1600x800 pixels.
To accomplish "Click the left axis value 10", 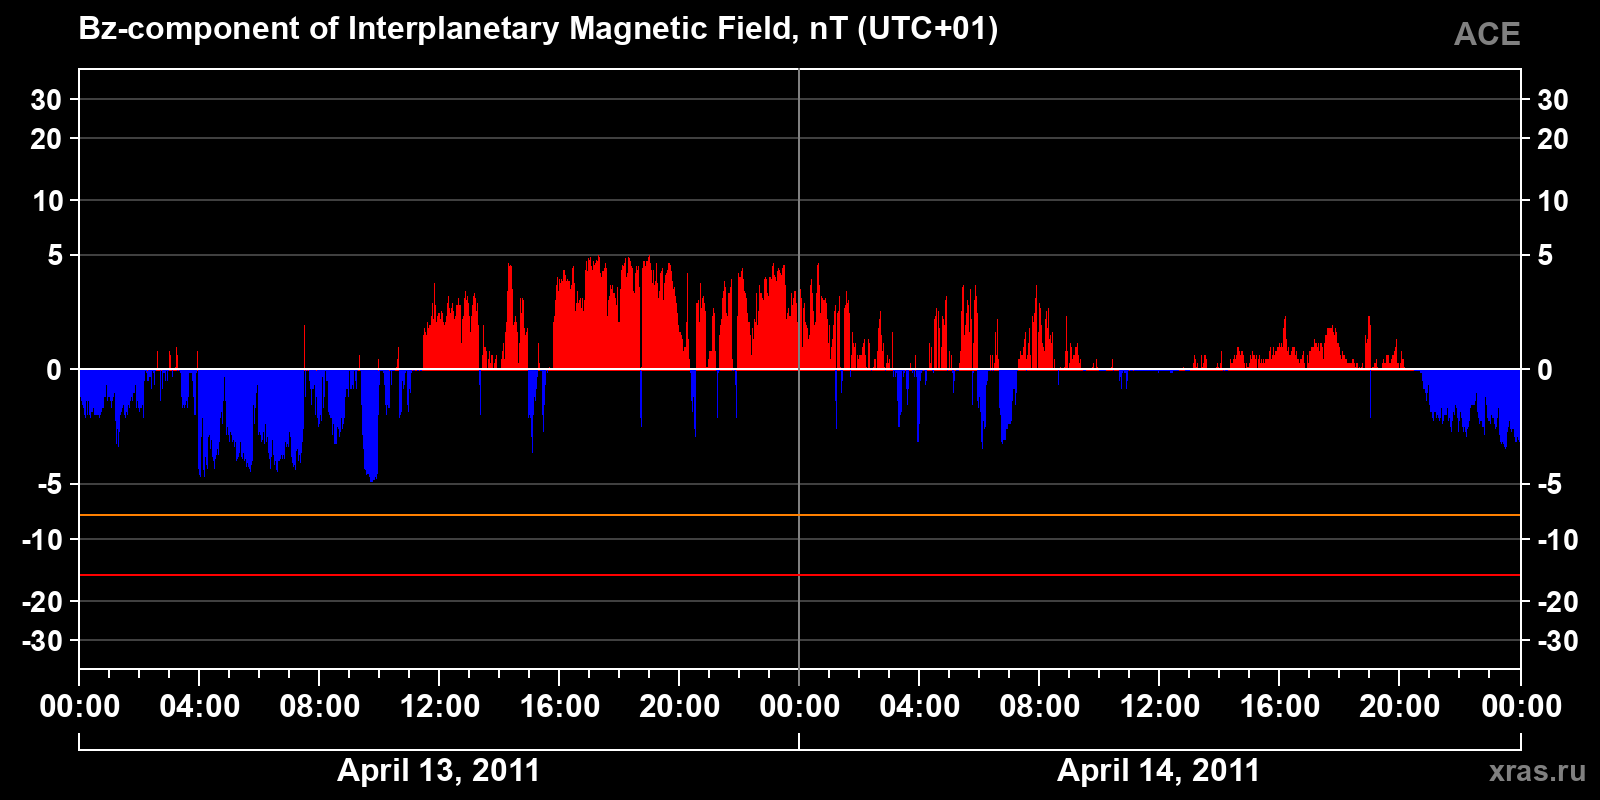I will [x=47, y=201].
